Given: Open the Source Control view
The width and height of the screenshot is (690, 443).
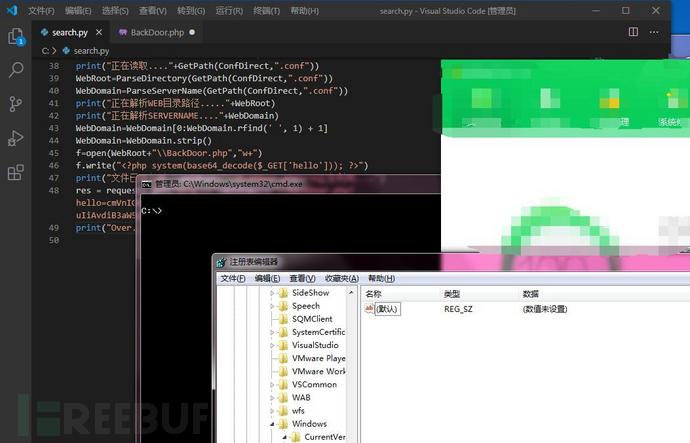Looking at the screenshot, I should pos(16,104).
